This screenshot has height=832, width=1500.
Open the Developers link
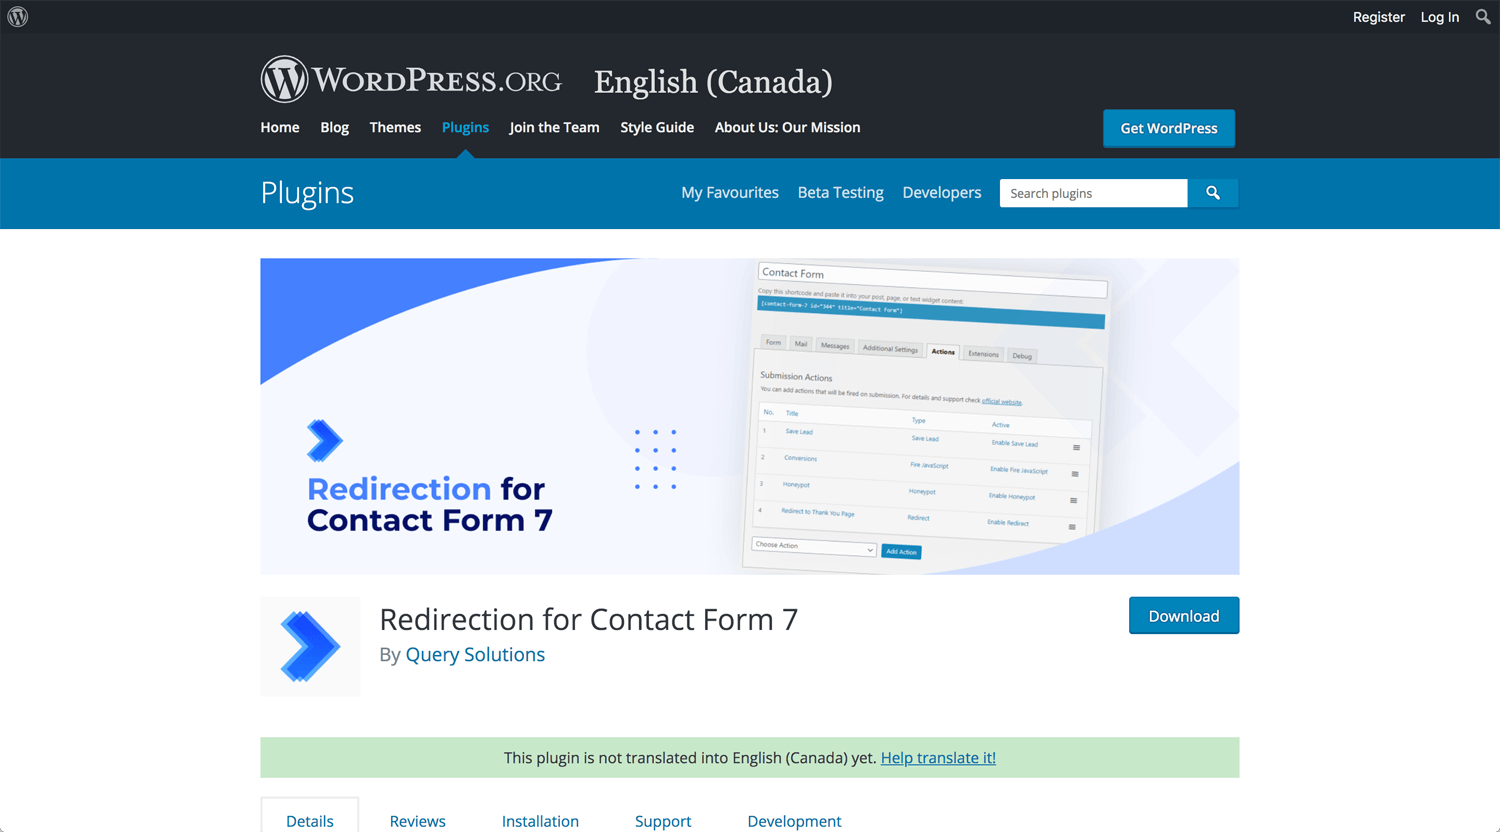[942, 193]
